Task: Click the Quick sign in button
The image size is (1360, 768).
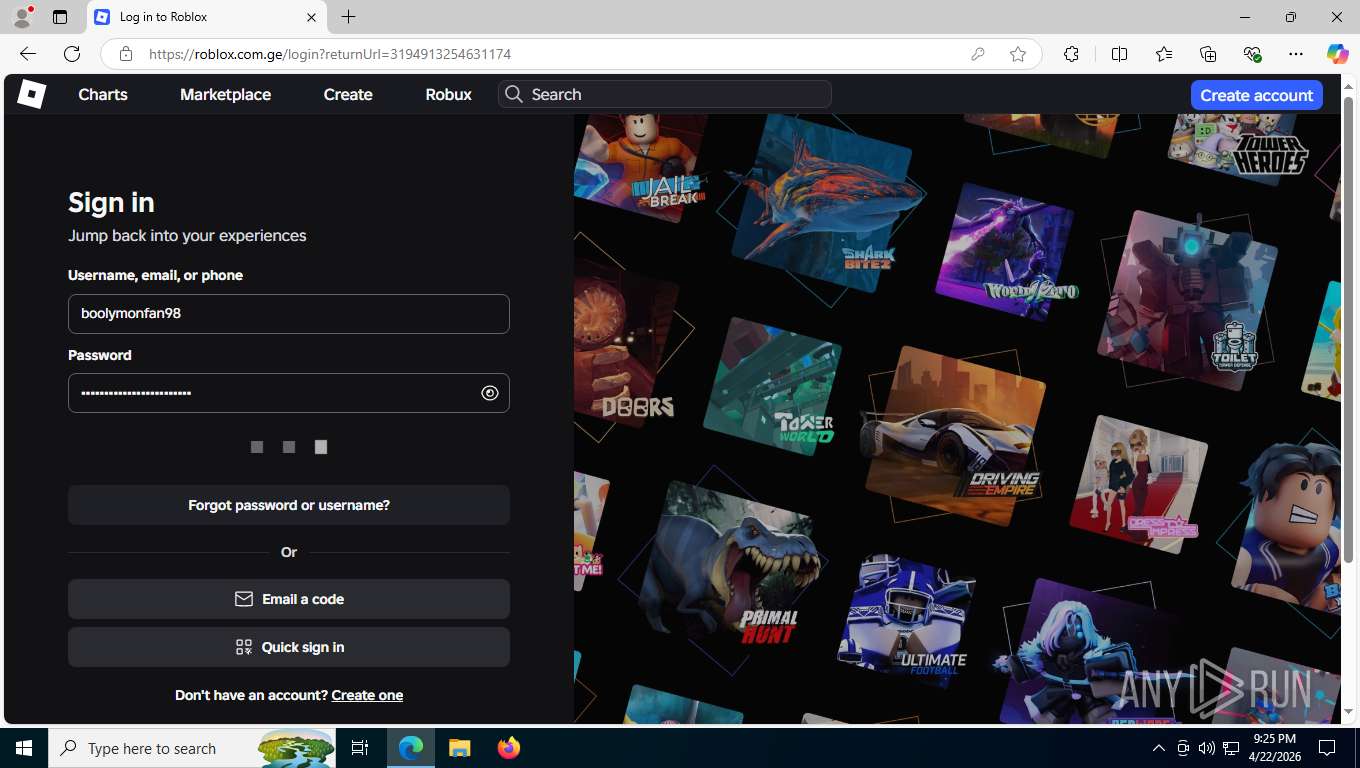Action: tap(289, 647)
